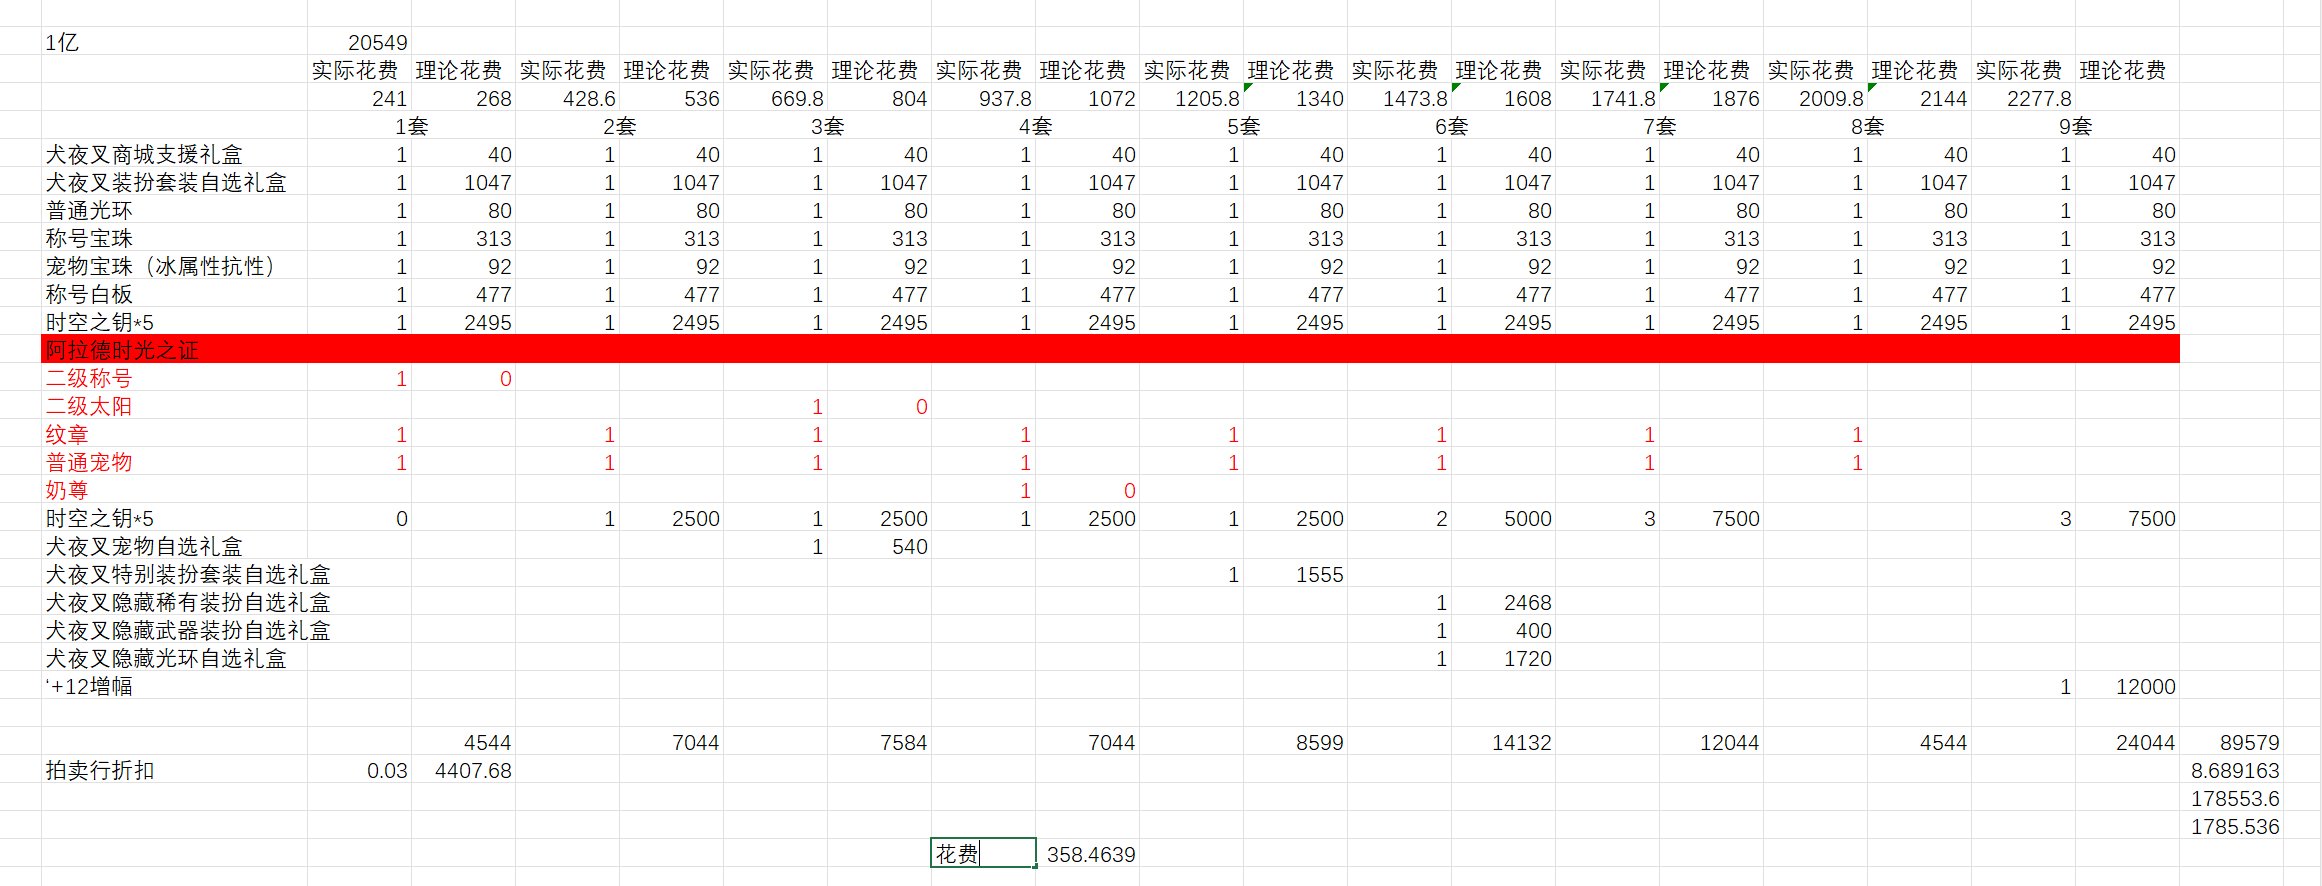Click the cell with 1072

(1088, 99)
